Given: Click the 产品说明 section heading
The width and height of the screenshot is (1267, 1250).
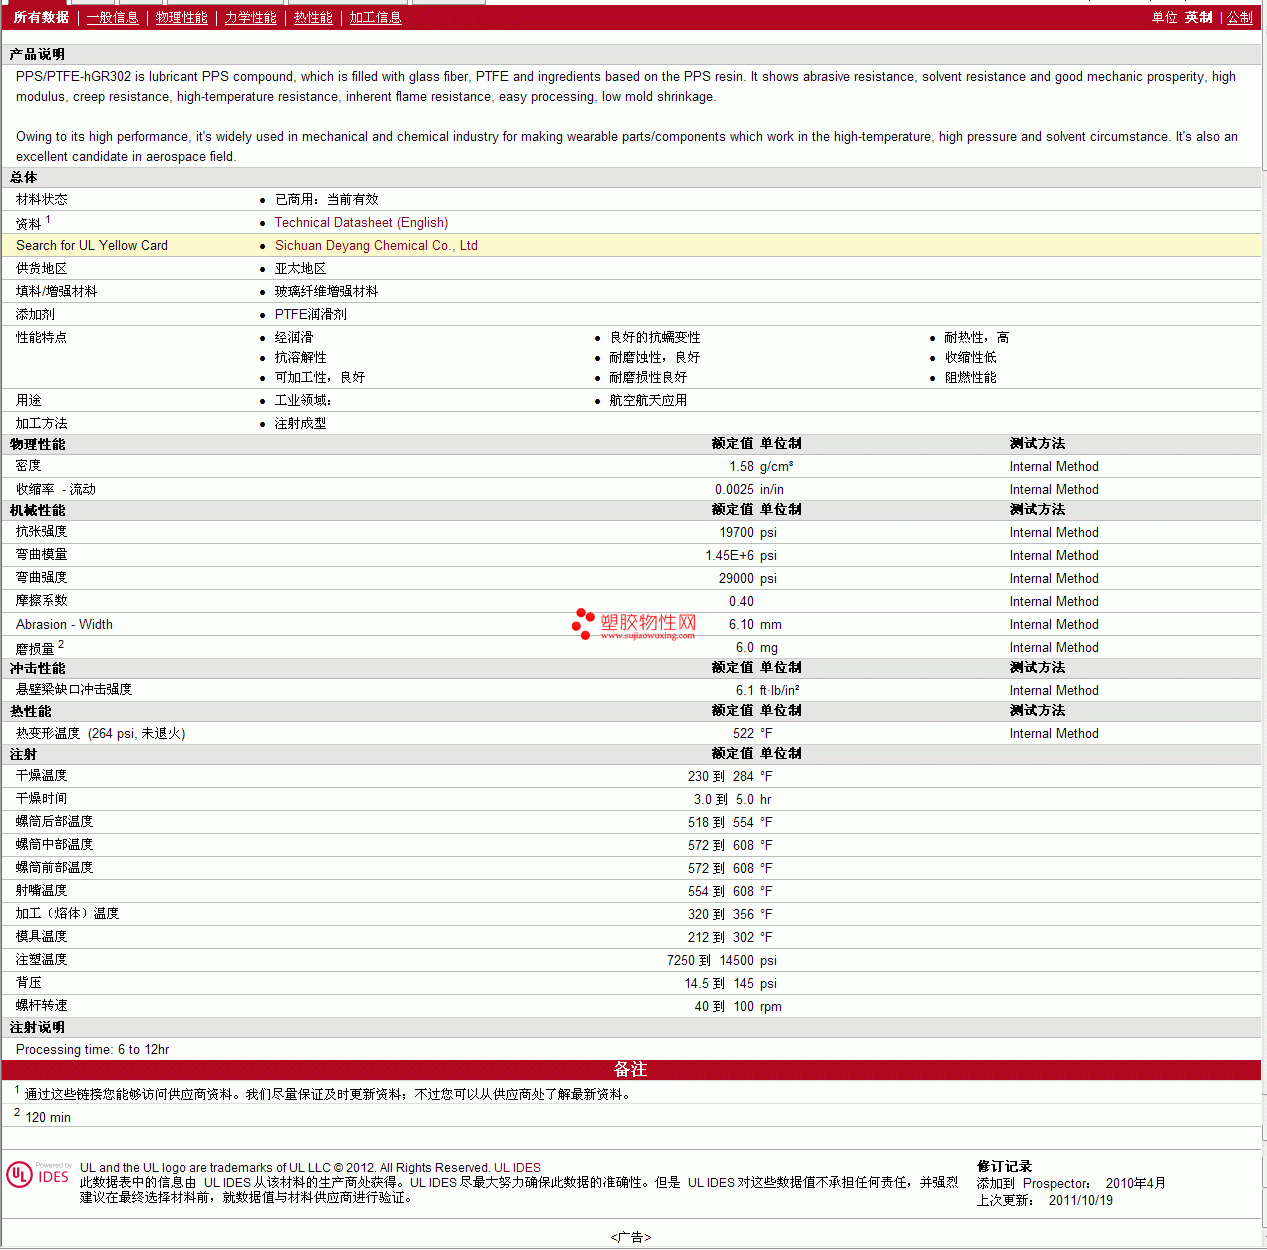Looking at the screenshot, I should 38,55.
